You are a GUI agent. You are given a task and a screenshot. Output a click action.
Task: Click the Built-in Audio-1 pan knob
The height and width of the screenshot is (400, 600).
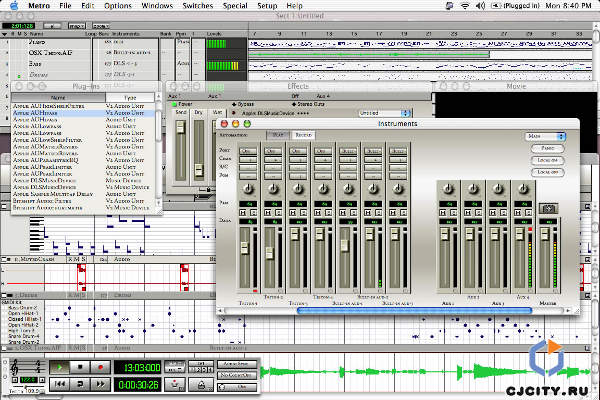348,188
